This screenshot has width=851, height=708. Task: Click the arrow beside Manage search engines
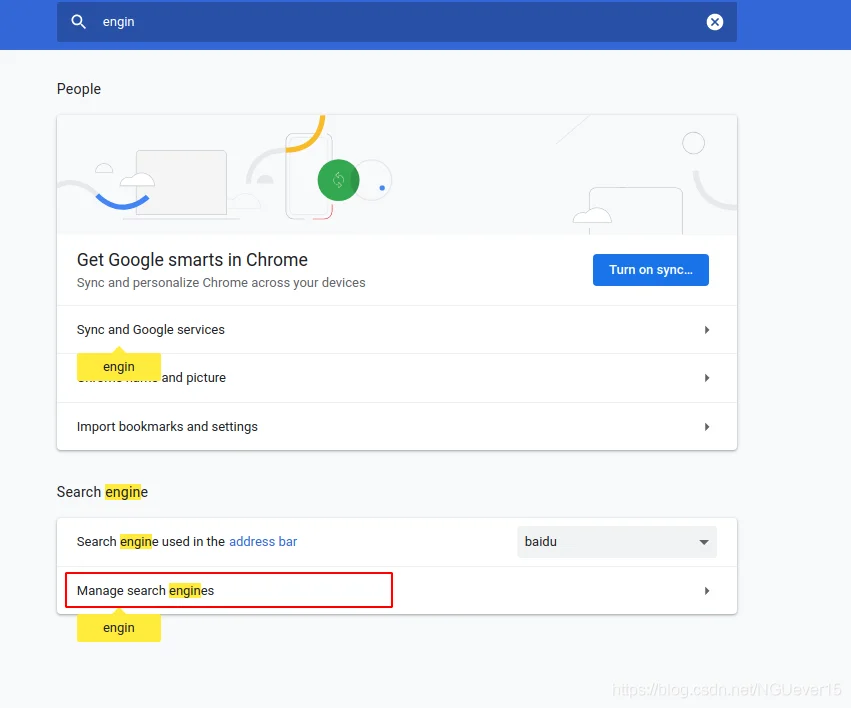pyautogui.click(x=707, y=591)
